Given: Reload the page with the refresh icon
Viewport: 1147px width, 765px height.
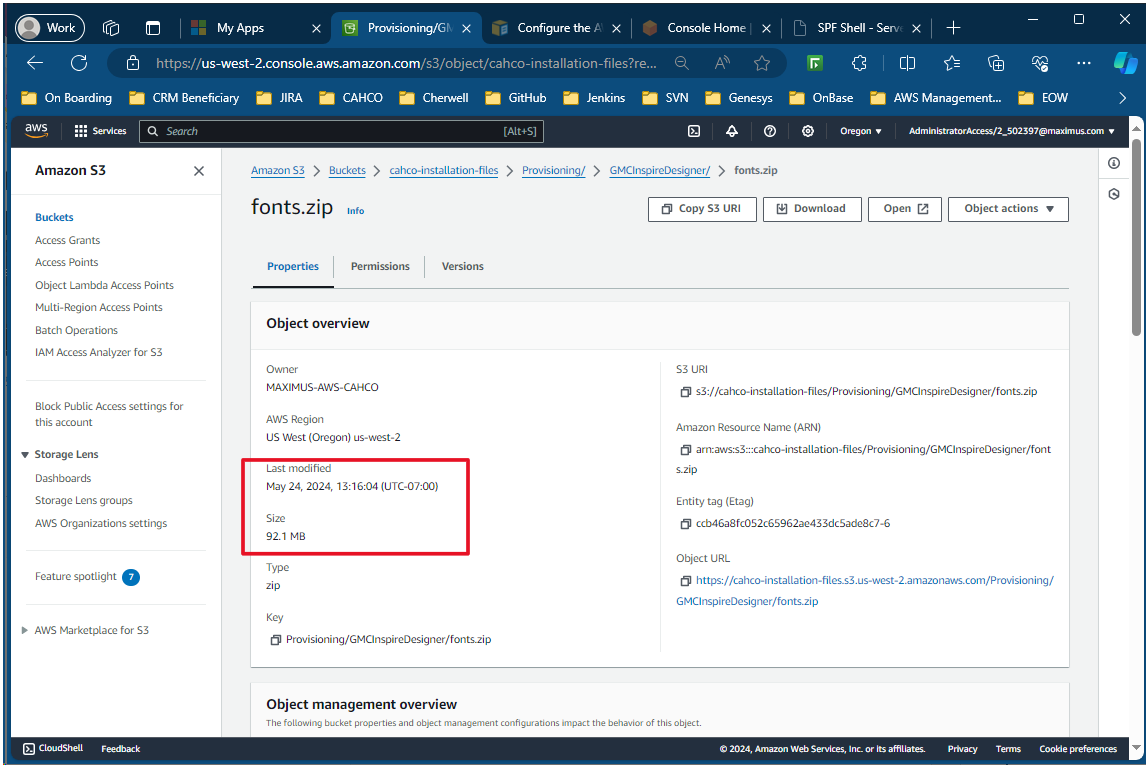Looking at the screenshot, I should [x=79, y=63].
